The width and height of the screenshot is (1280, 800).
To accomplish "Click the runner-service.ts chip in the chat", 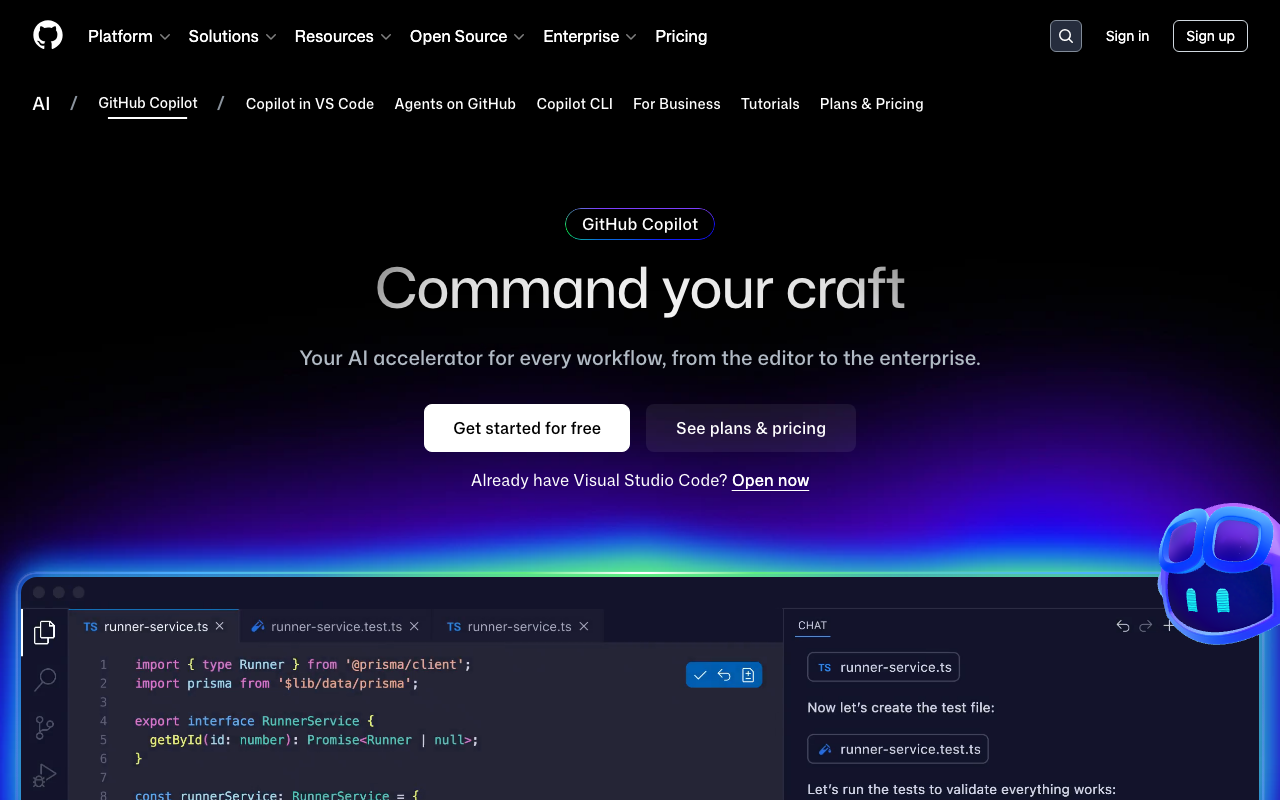I will [883, 667].
